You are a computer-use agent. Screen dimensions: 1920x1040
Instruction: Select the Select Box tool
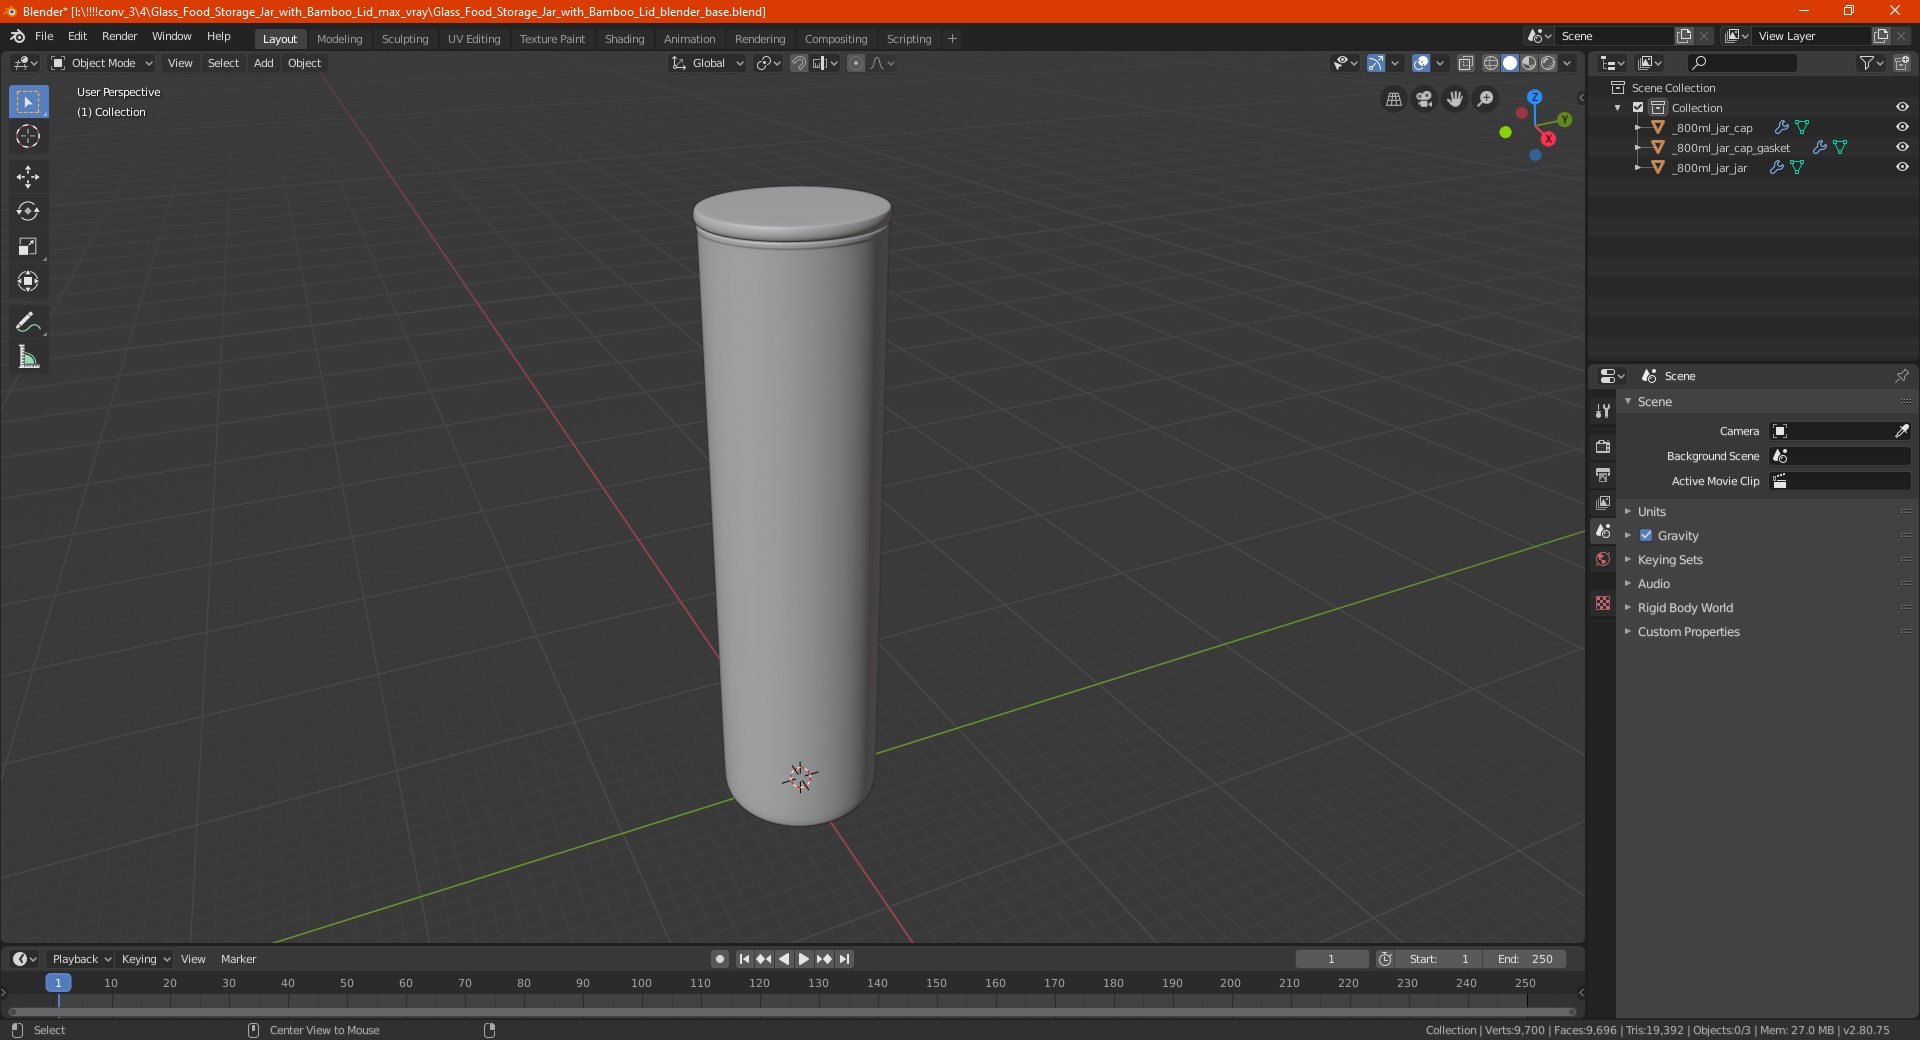click(28, 102)
